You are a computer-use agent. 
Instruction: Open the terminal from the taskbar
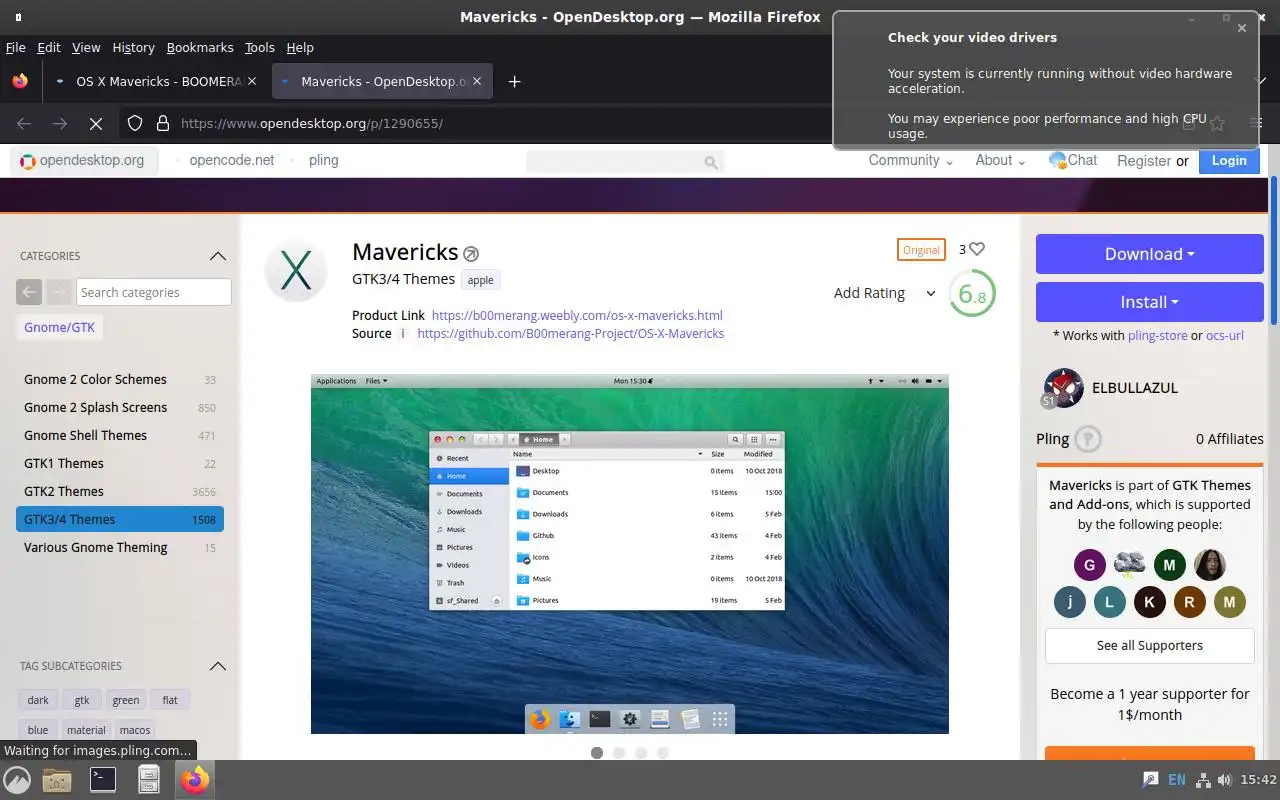[x=103, y=779]
